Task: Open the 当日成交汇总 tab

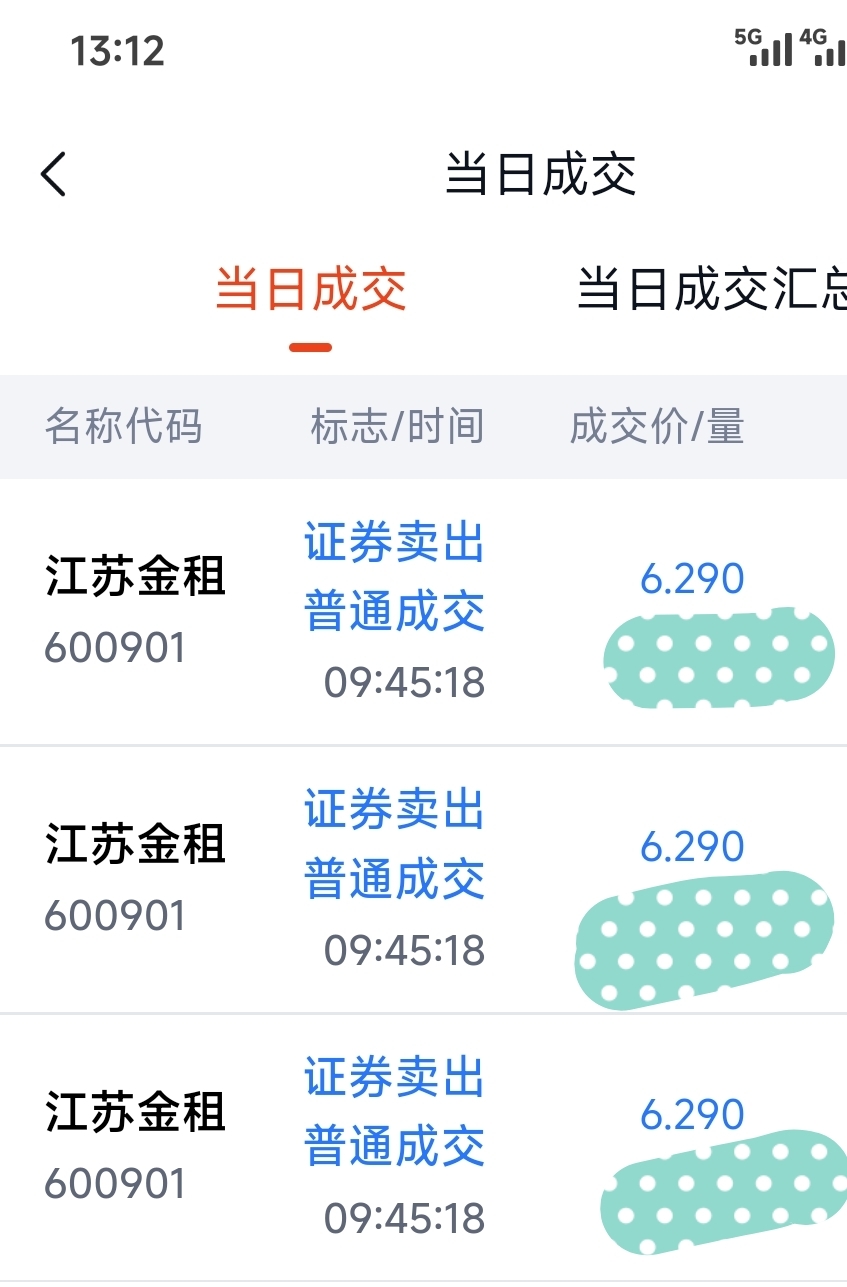Action: 712,291
